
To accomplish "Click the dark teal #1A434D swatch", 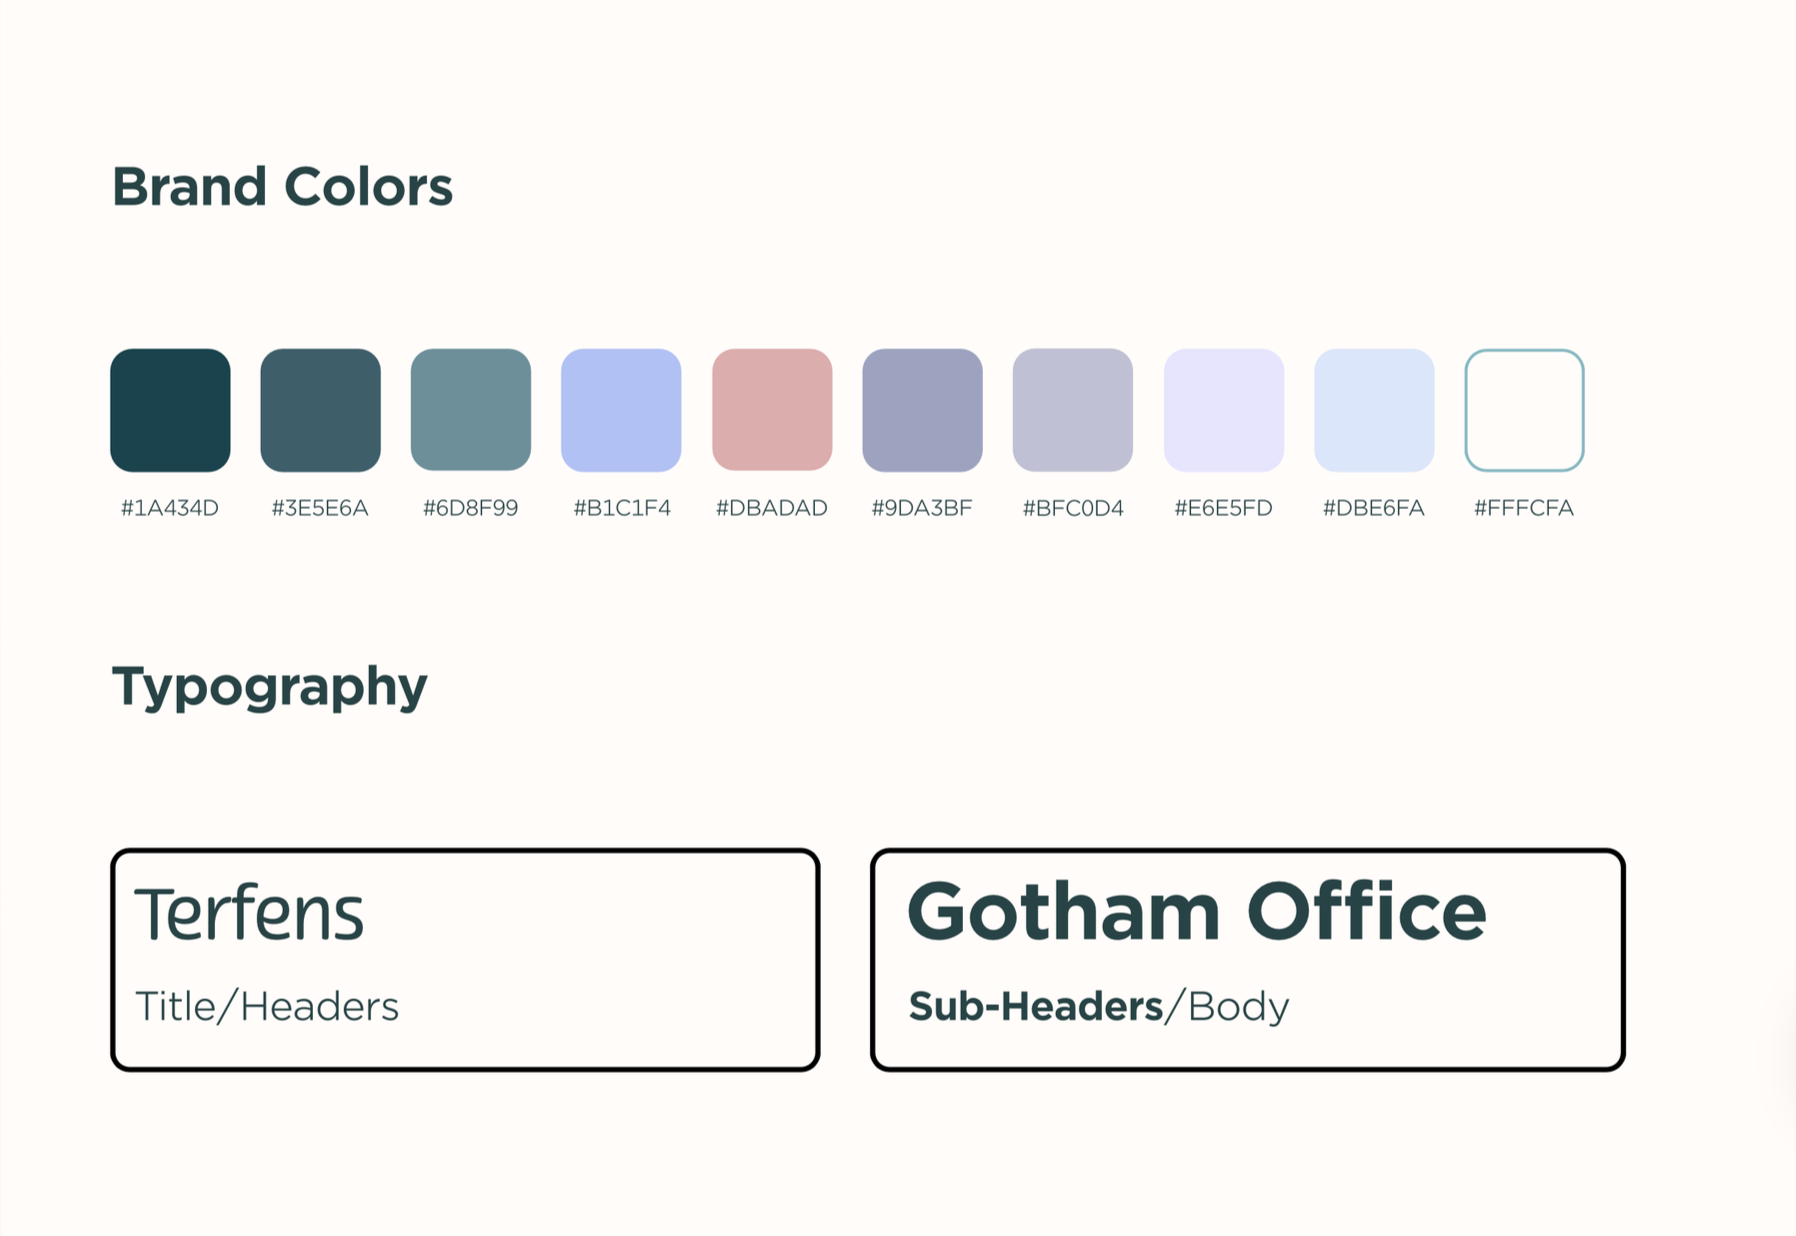I will (x=170, y=410).
